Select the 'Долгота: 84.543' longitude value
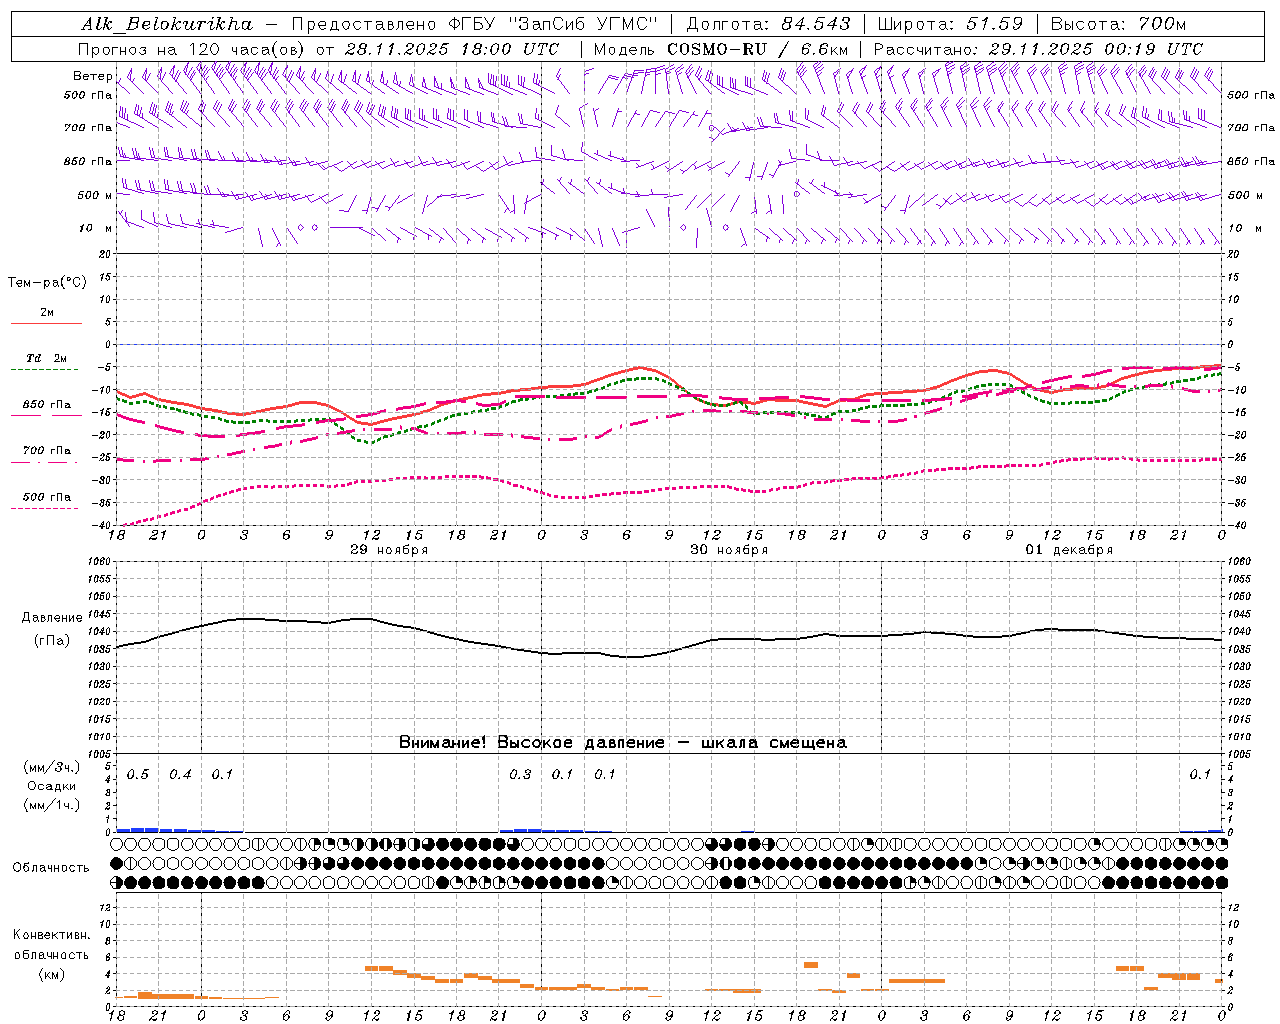1280x1024 pixels. pyautogui.click(x=769, y=24)
